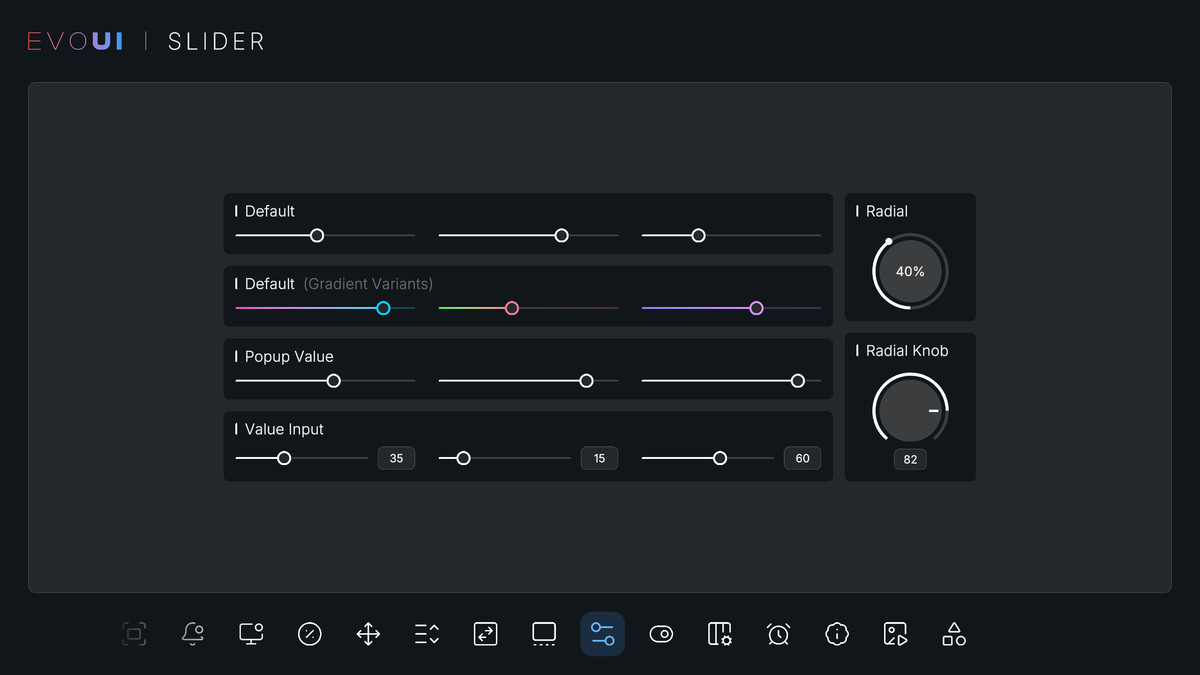The image size is (1200, 675).
Task: Click the monitor display component icon
Action: tap(250, 633)
